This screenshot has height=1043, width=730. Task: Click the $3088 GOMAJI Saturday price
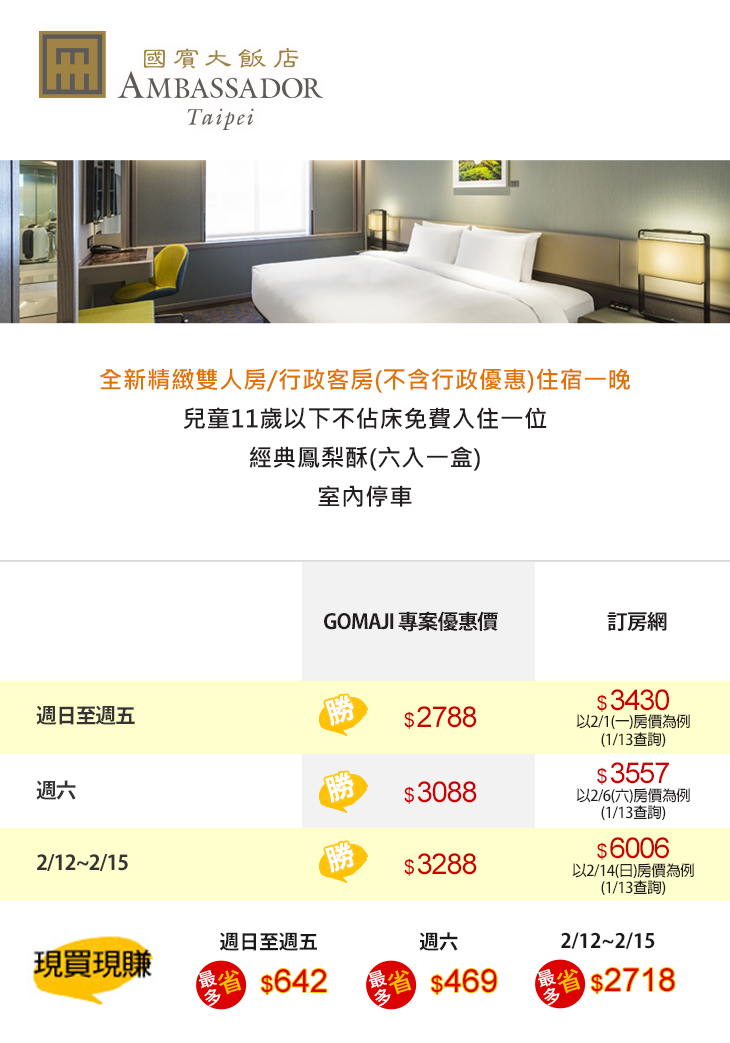tap(440, 793)
